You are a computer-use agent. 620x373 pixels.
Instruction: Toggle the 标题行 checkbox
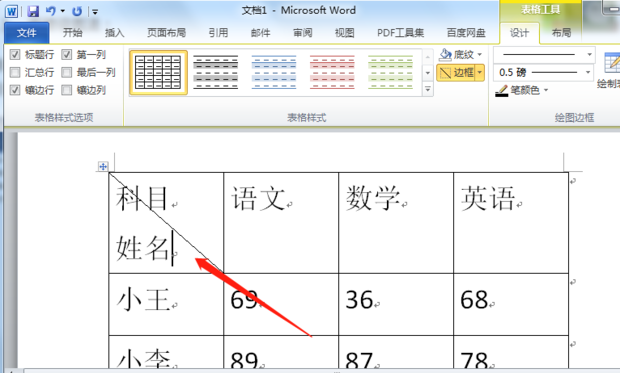pos(15,54)
